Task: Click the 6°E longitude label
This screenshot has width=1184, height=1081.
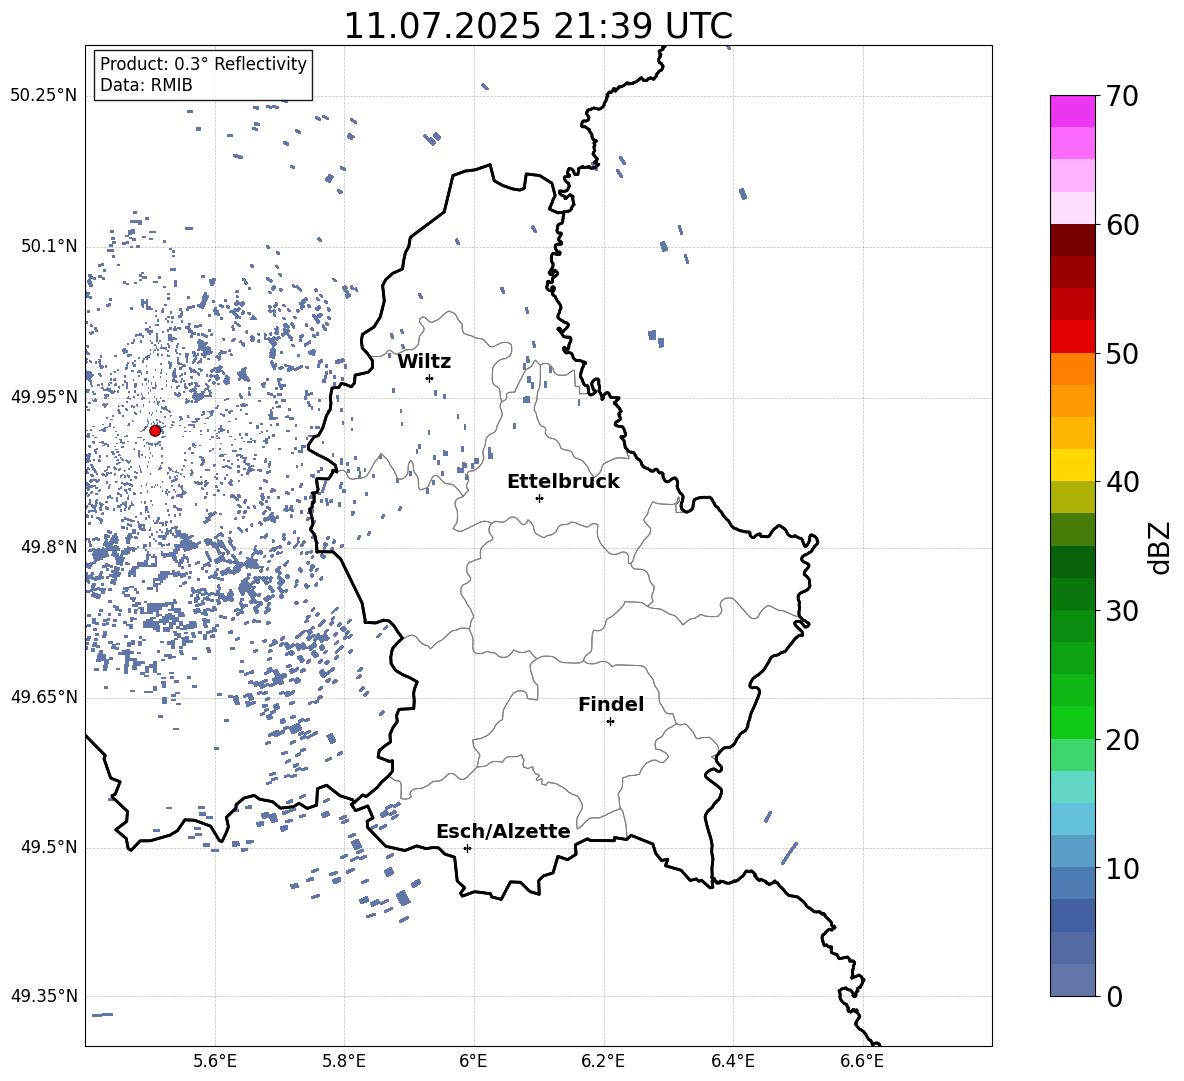Action: pos(473,1061)
